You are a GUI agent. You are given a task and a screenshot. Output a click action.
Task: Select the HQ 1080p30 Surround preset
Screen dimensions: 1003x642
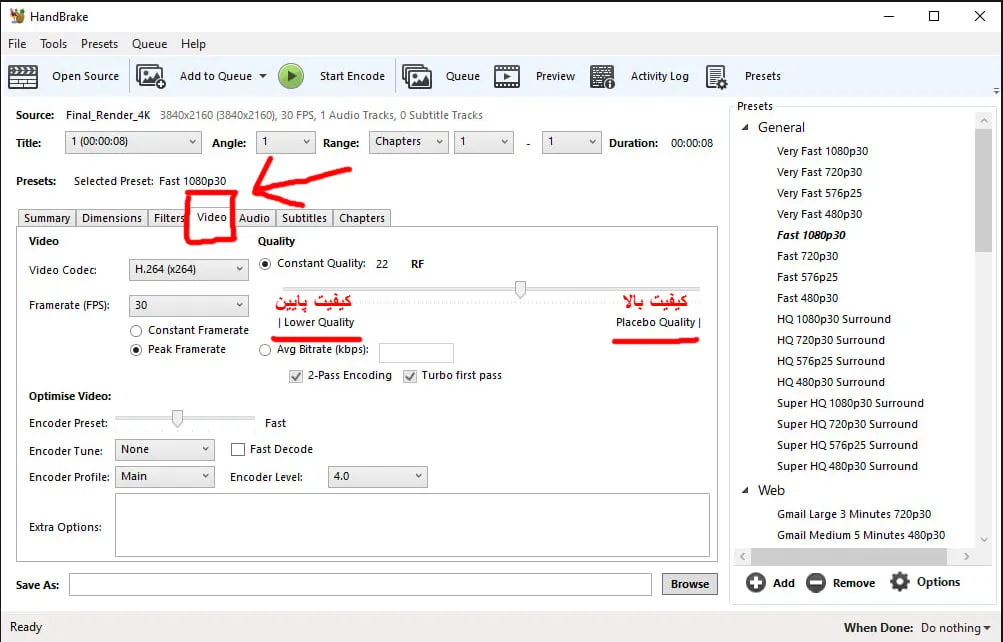(x=833, y=319)
